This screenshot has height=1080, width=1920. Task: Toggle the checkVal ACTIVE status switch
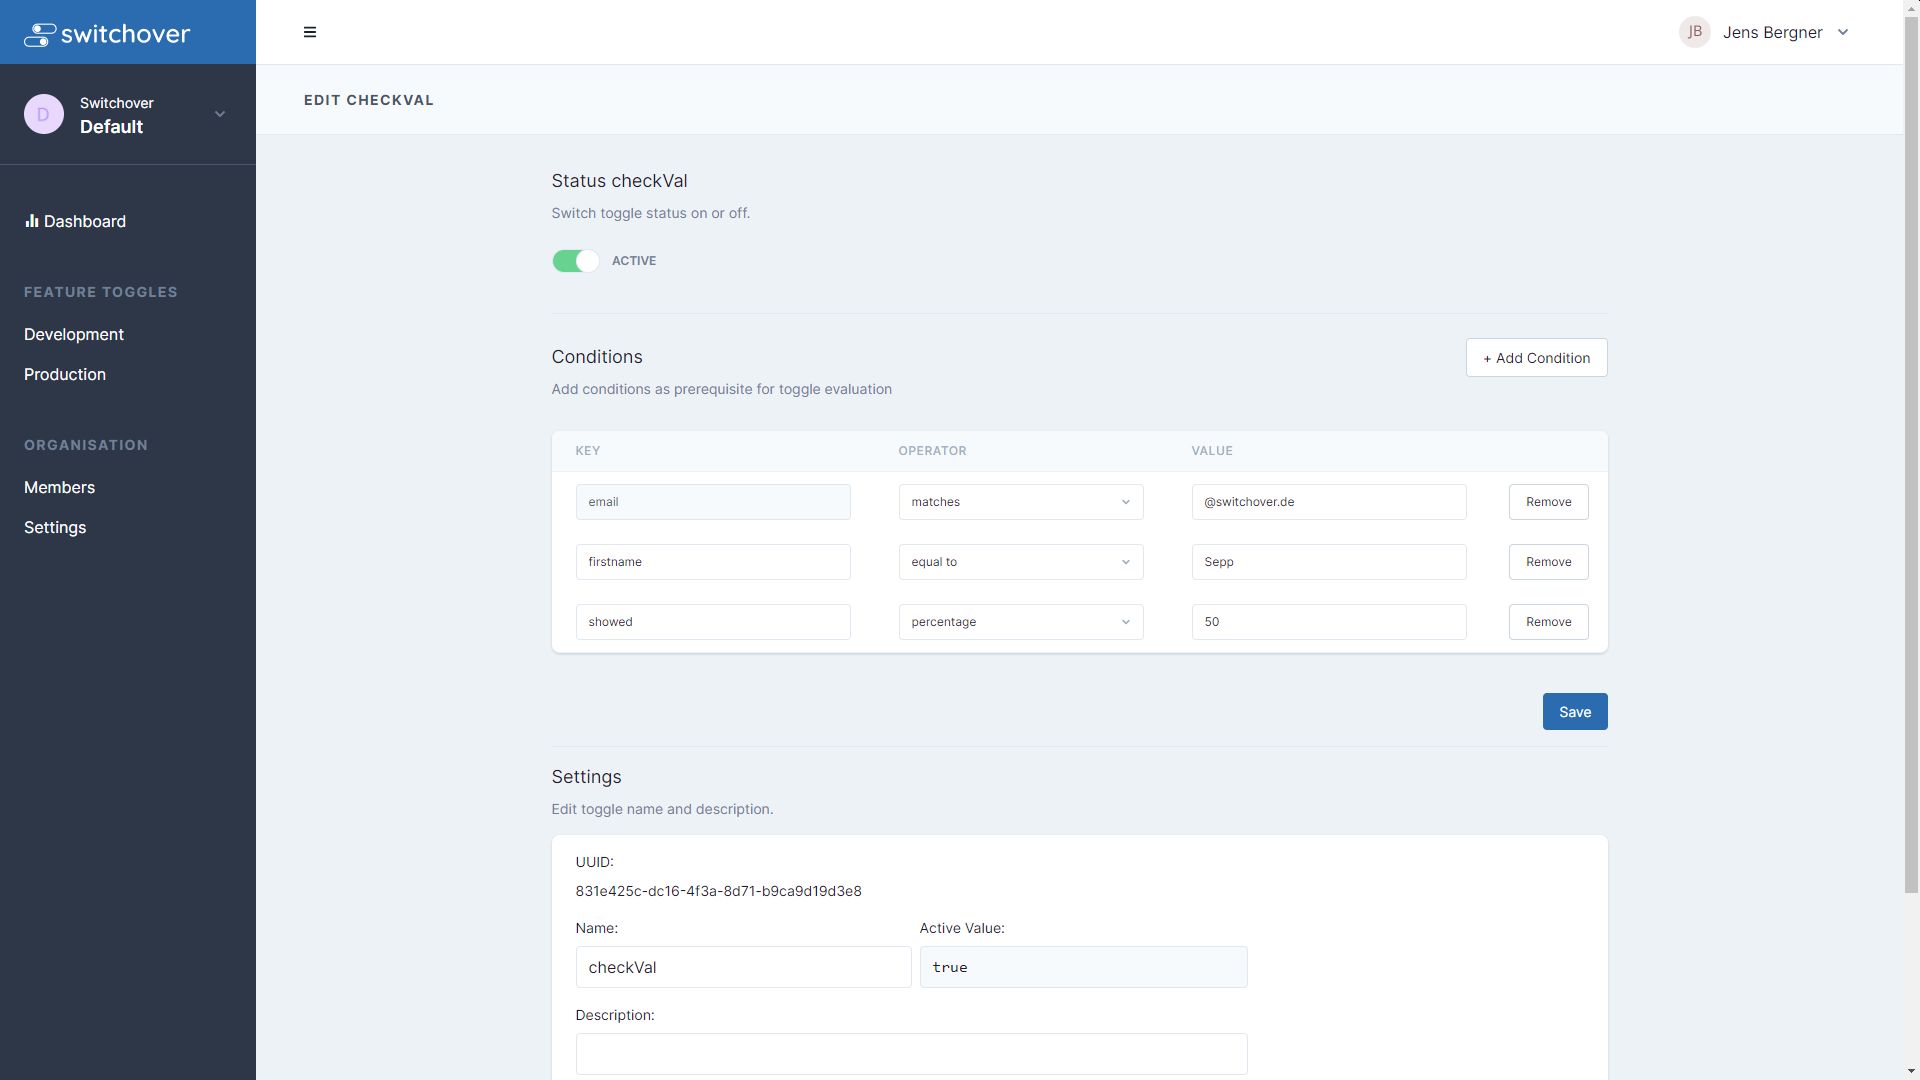pyautogui.click(x=576, y=261)
